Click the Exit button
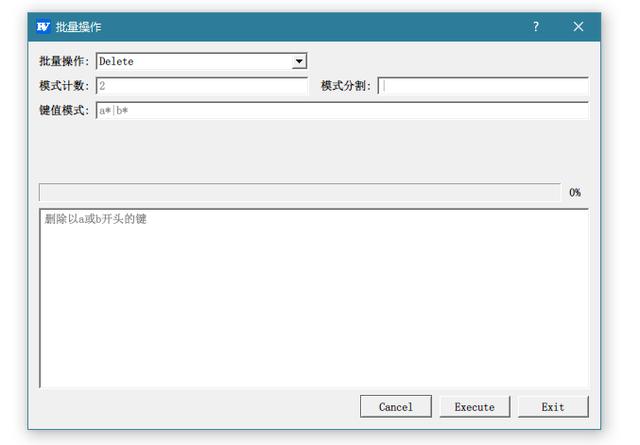640x445 pixels. (553, 407)
